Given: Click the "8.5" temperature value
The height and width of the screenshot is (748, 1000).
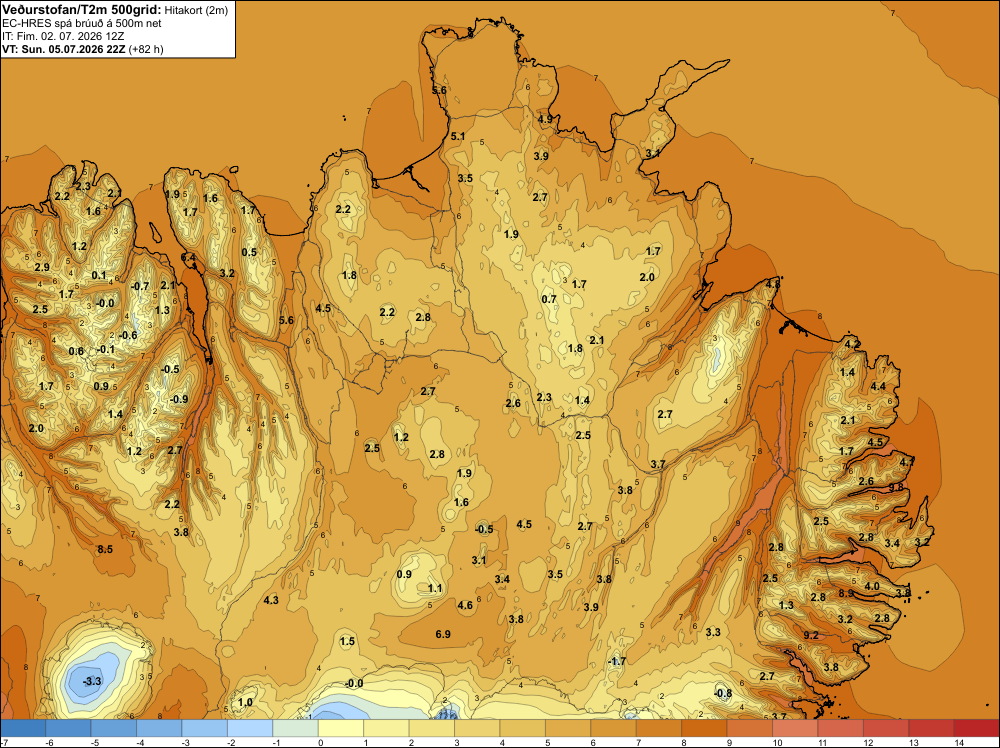Looking at the screenshot, I should (105, 549).
